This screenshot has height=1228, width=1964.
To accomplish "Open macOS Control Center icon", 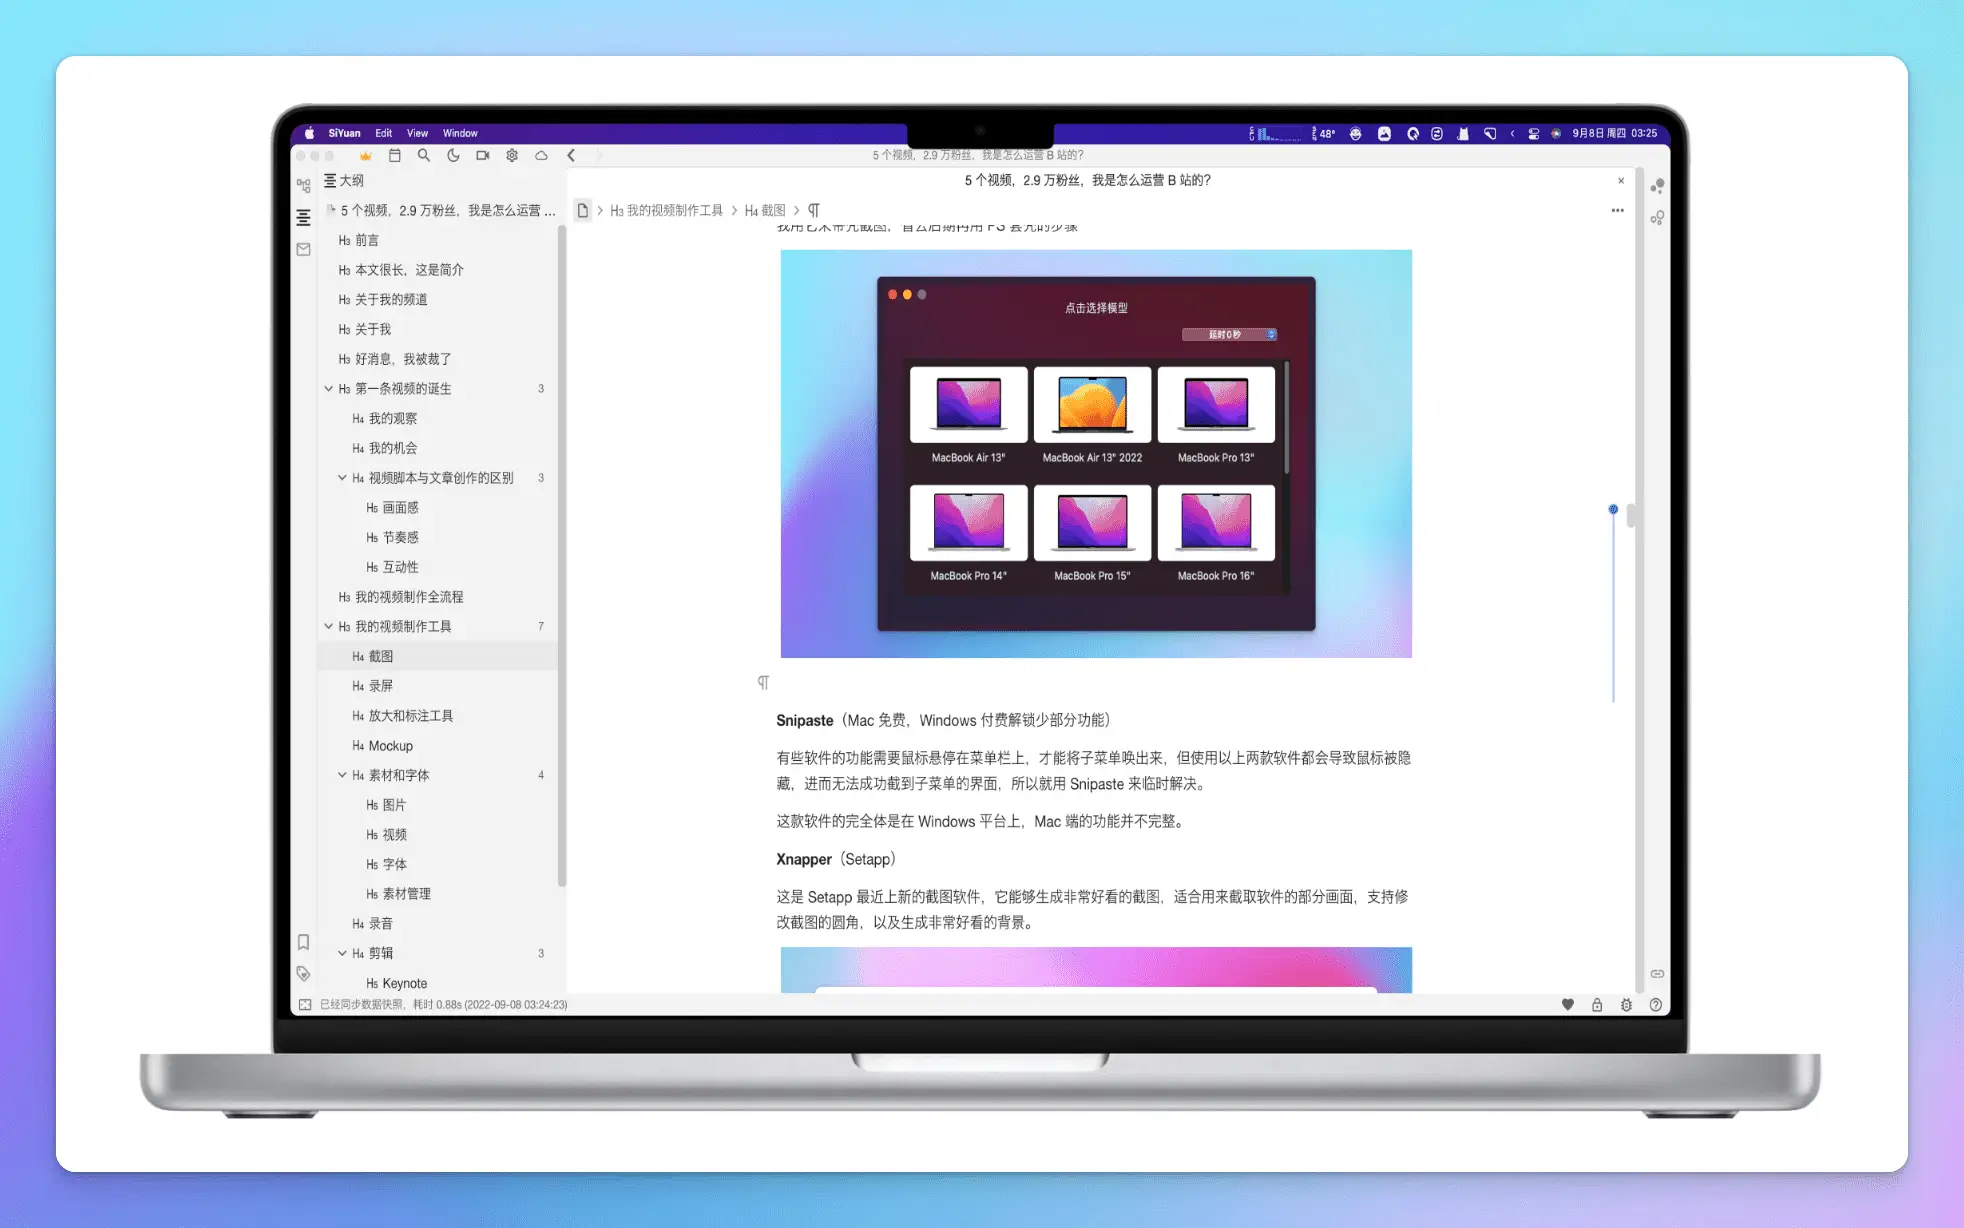I will click(1533, 133).
